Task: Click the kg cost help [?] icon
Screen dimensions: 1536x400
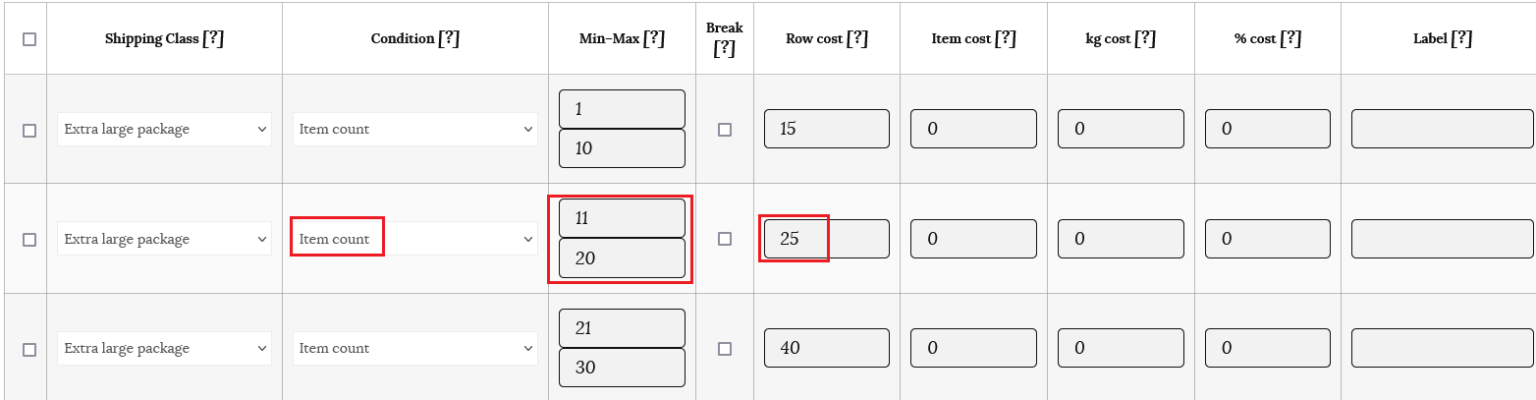Action: click(1146, 39)
